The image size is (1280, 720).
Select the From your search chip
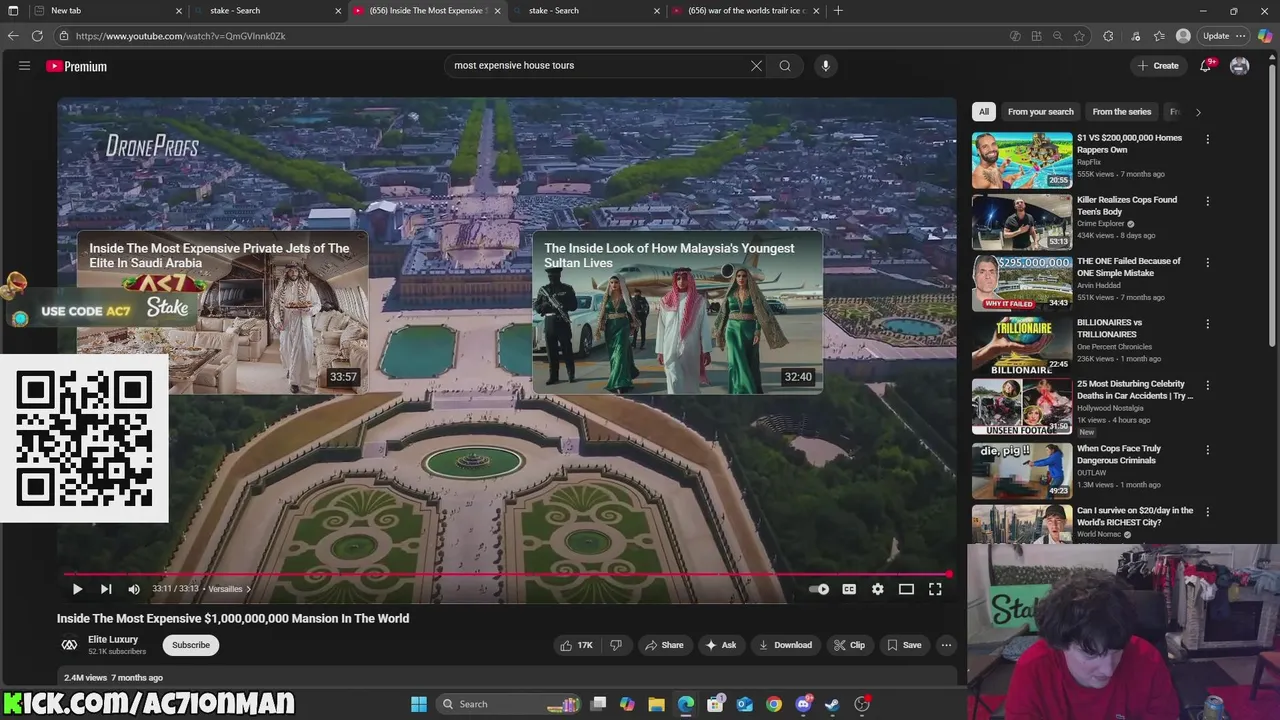[x=1040, y=112]
